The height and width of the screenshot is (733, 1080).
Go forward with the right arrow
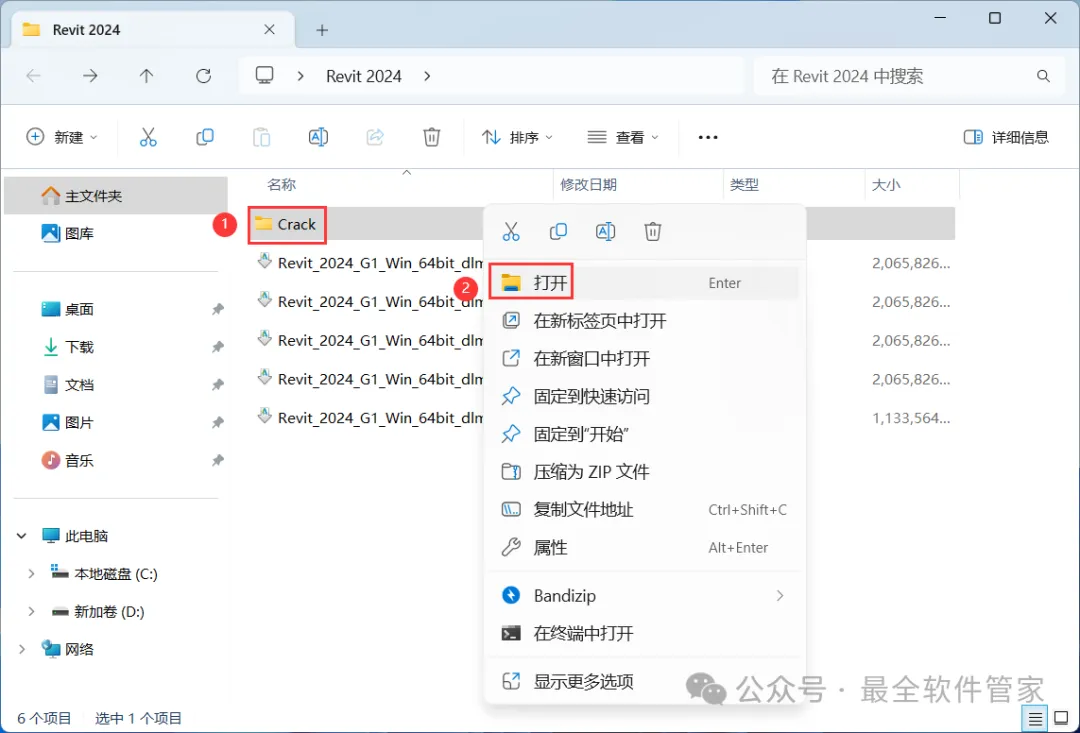pyautogui.click(x=90, y=76)
